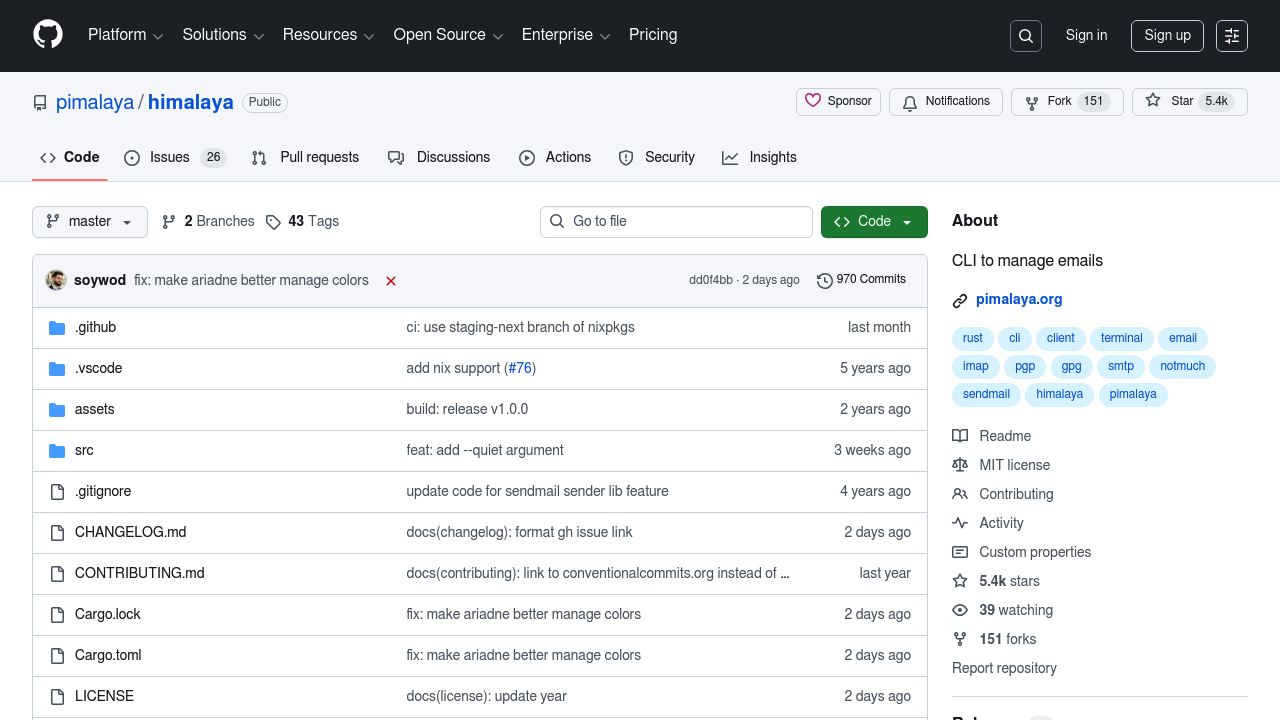This screenshot has height=720, width=1280.
Task: Open the Cargo.toml file
Action: (108, 655)
